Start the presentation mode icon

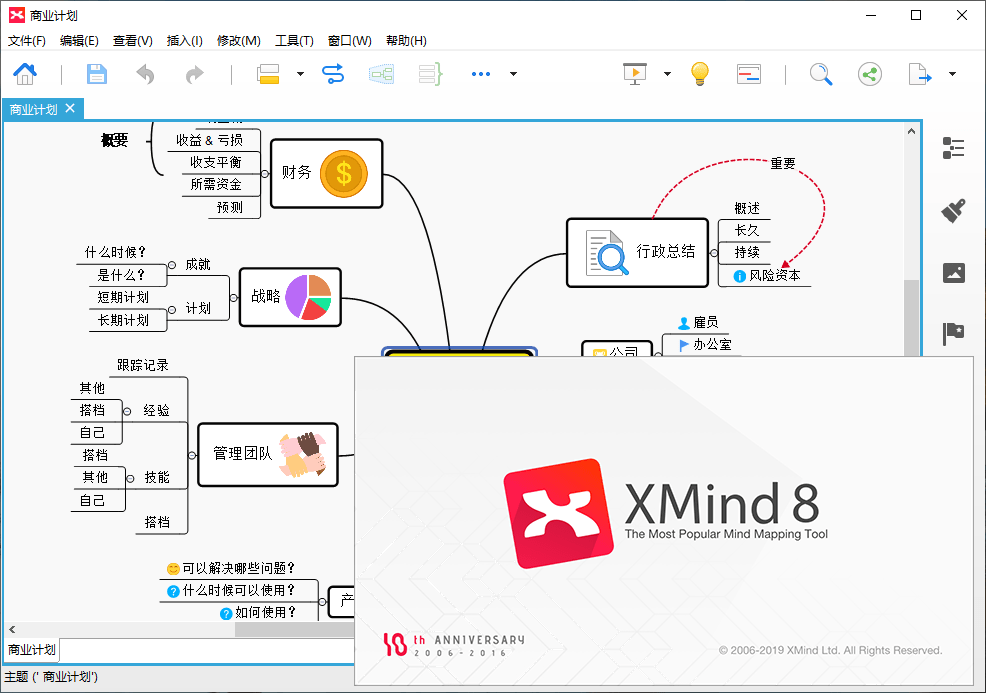click(x=634, y=74)
